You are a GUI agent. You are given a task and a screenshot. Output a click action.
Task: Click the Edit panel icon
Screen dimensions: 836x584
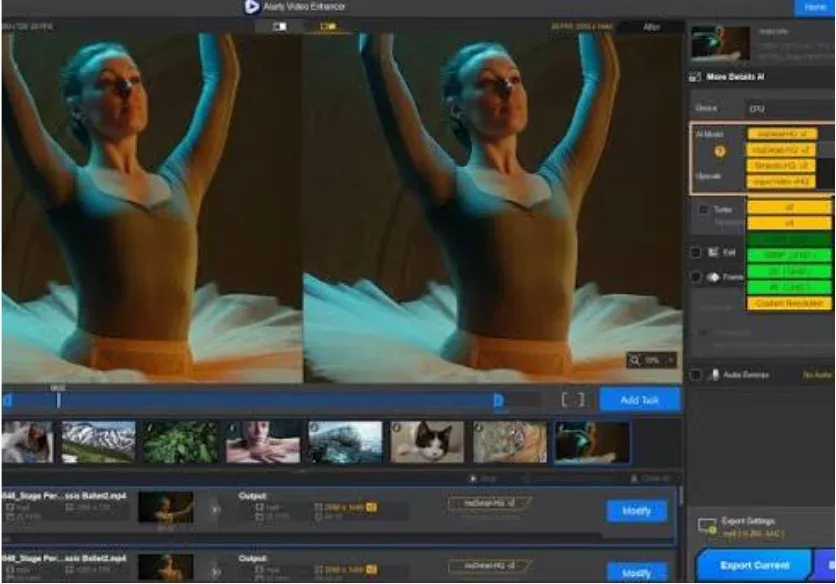click(x=713, y=252)
